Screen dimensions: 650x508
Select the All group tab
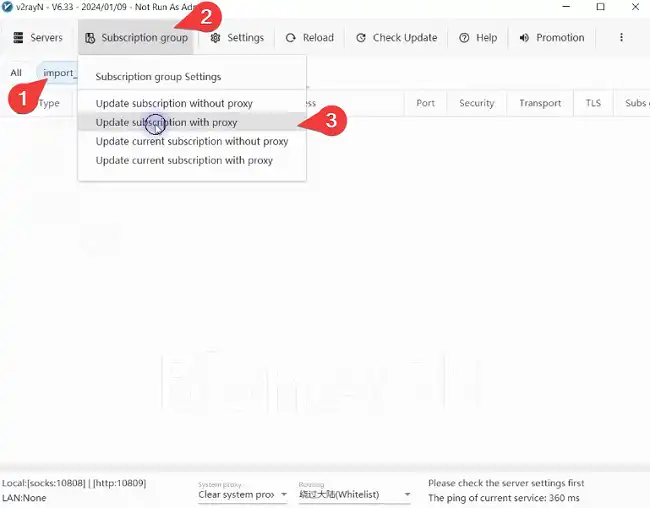point(16,73)
